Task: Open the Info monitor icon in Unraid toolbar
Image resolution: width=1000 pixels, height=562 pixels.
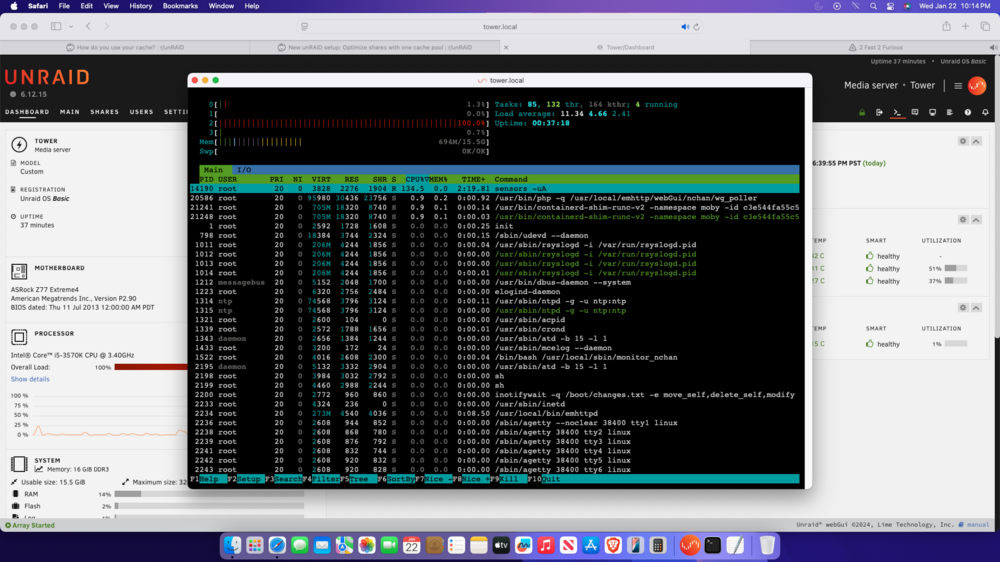Action: [x=932, y=112]
